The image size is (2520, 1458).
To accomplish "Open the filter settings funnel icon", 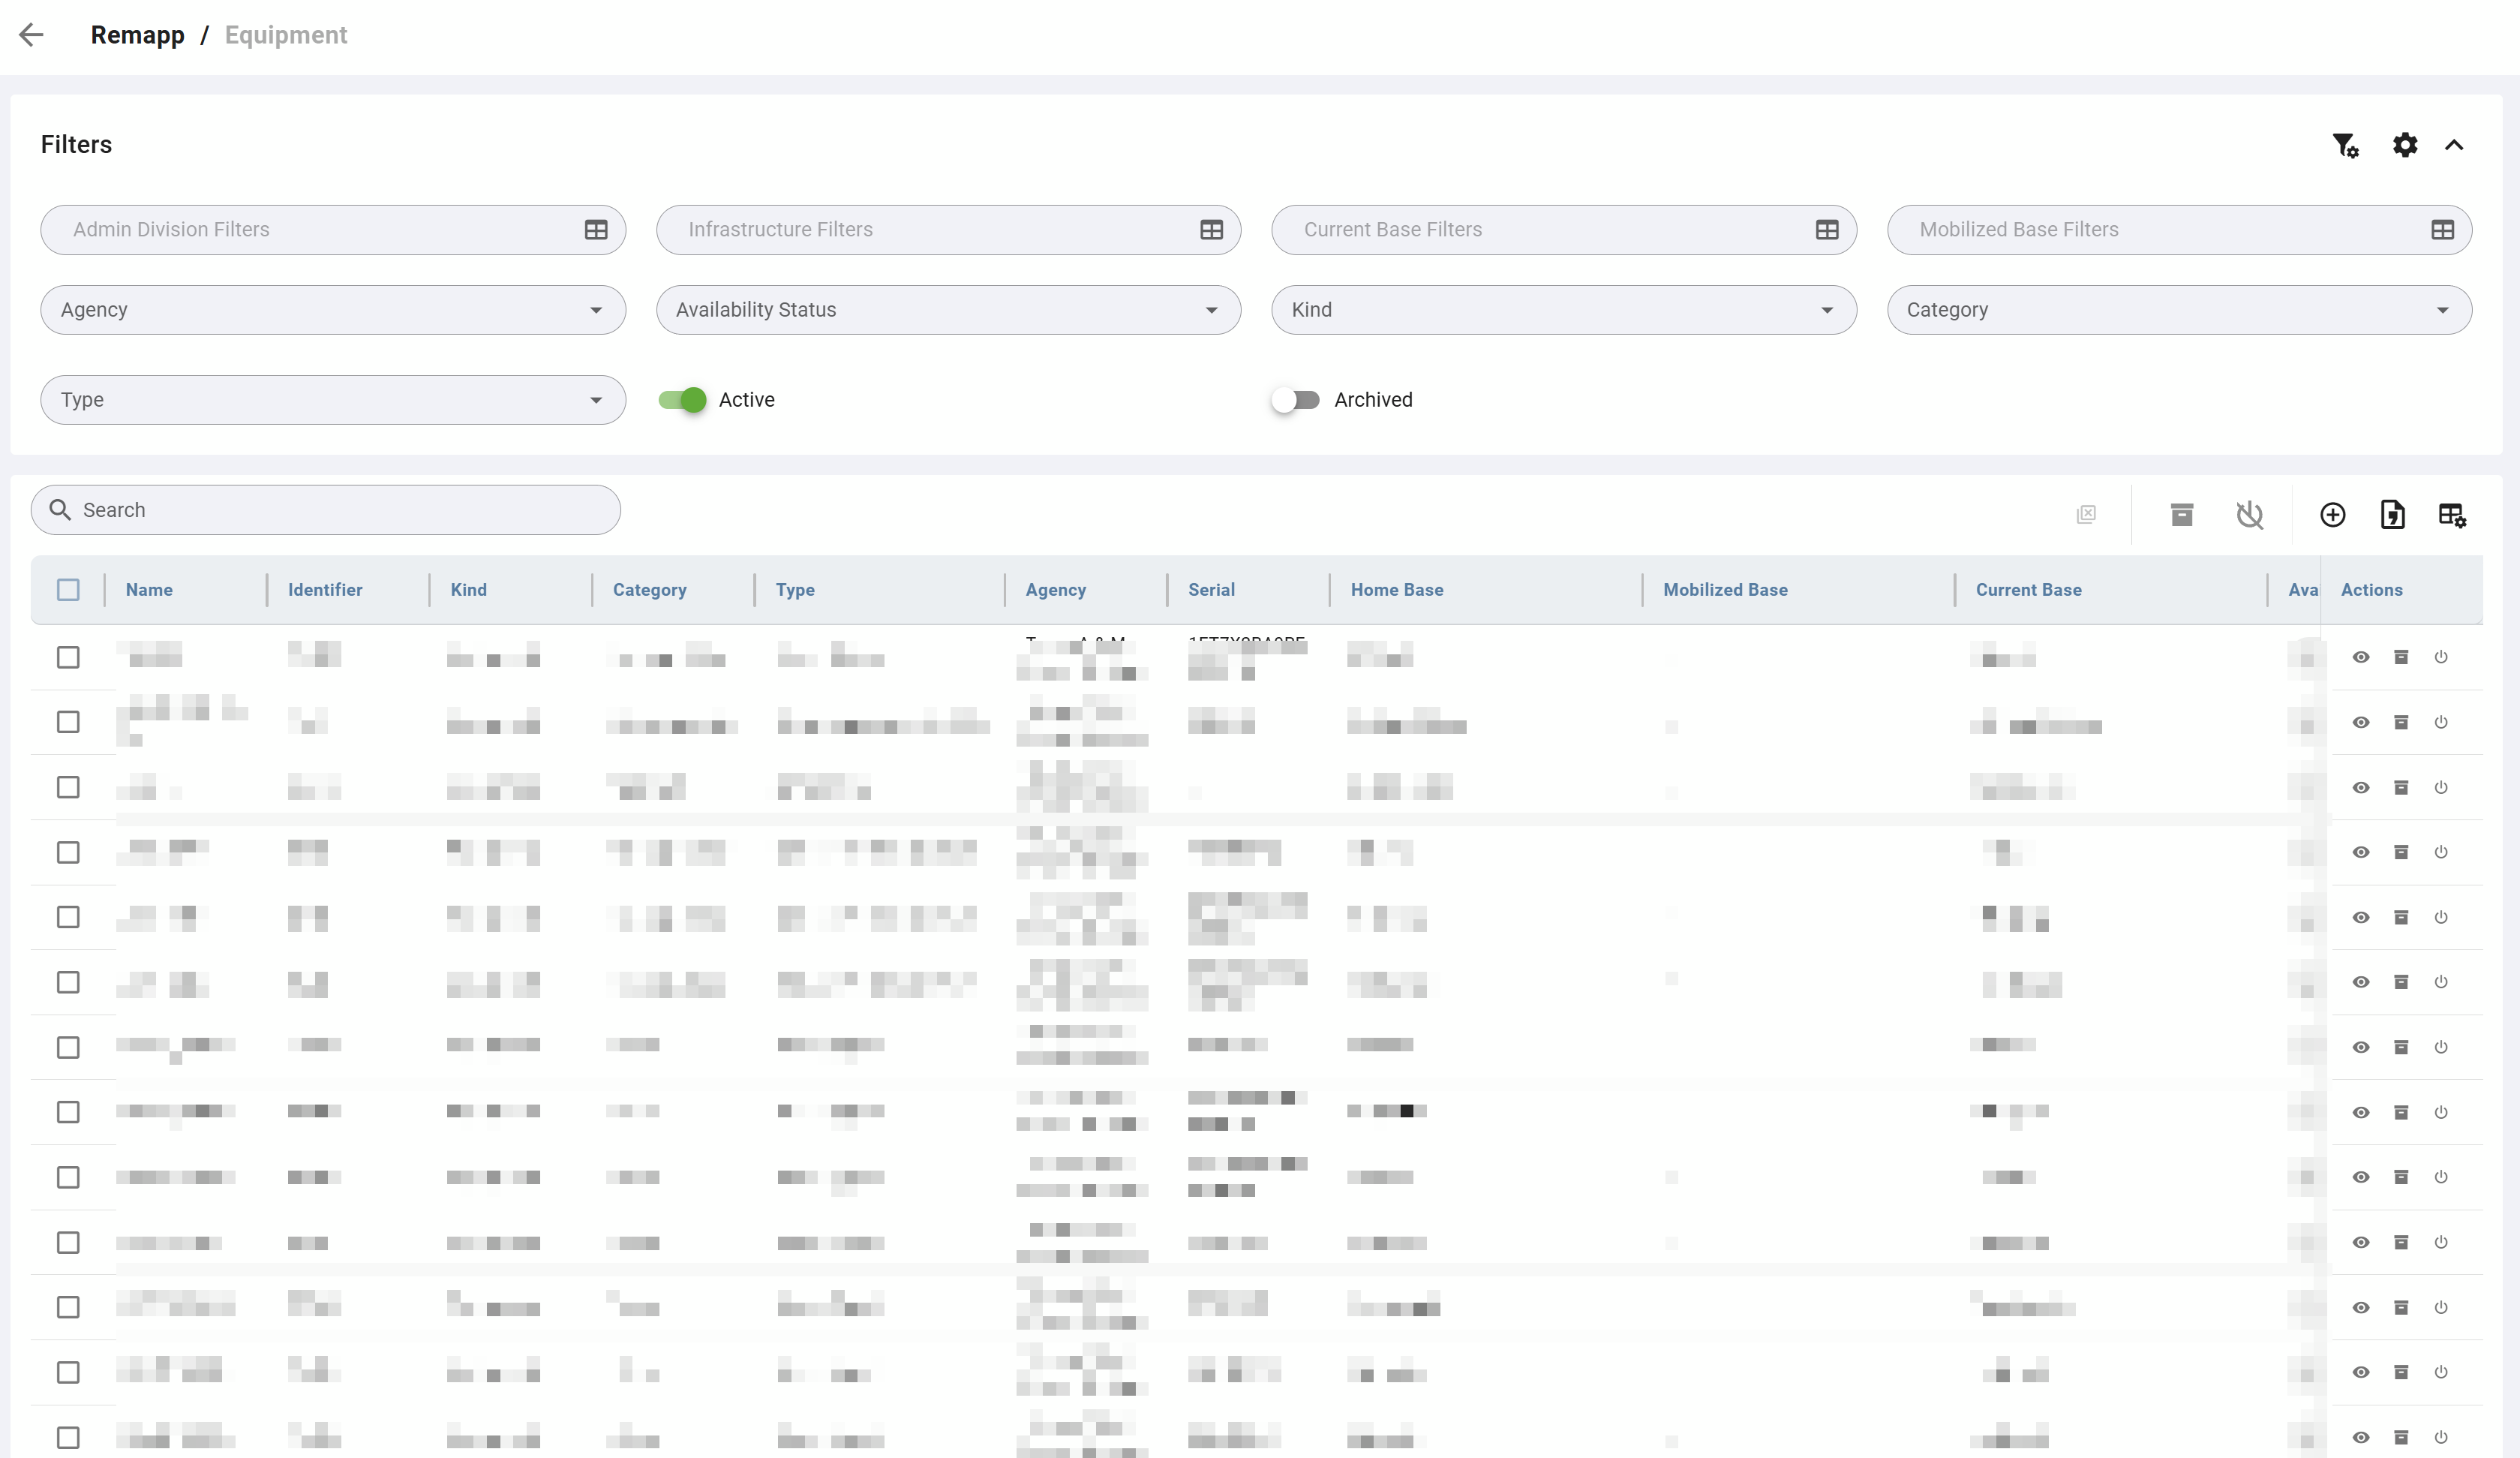I will [x=2345, y=145].
